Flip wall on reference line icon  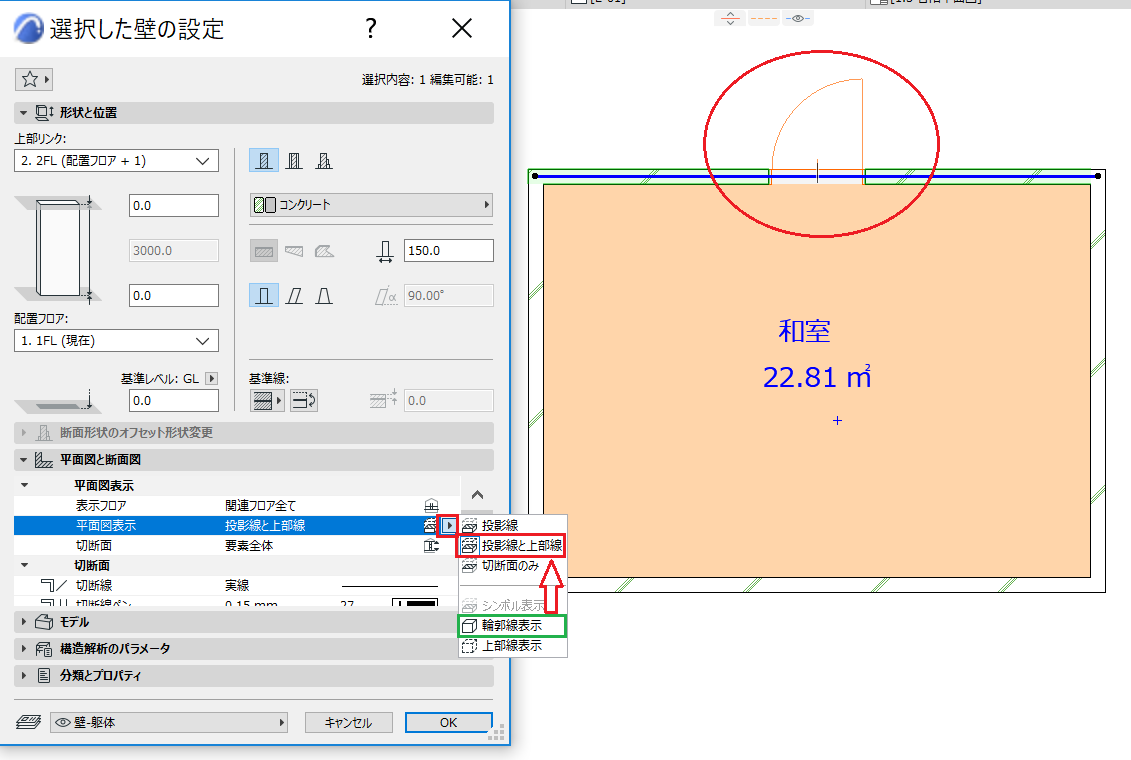click(304, 400)
